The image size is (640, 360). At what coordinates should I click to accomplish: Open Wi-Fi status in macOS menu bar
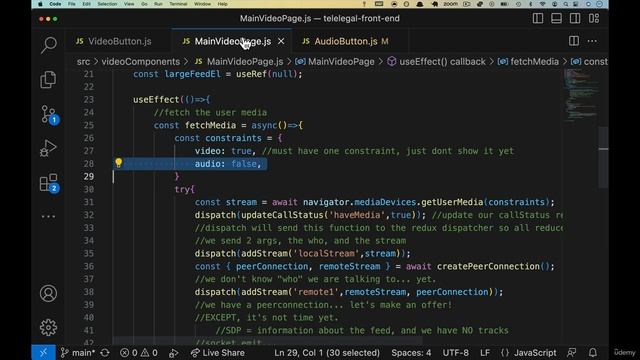tap(542, 4)
